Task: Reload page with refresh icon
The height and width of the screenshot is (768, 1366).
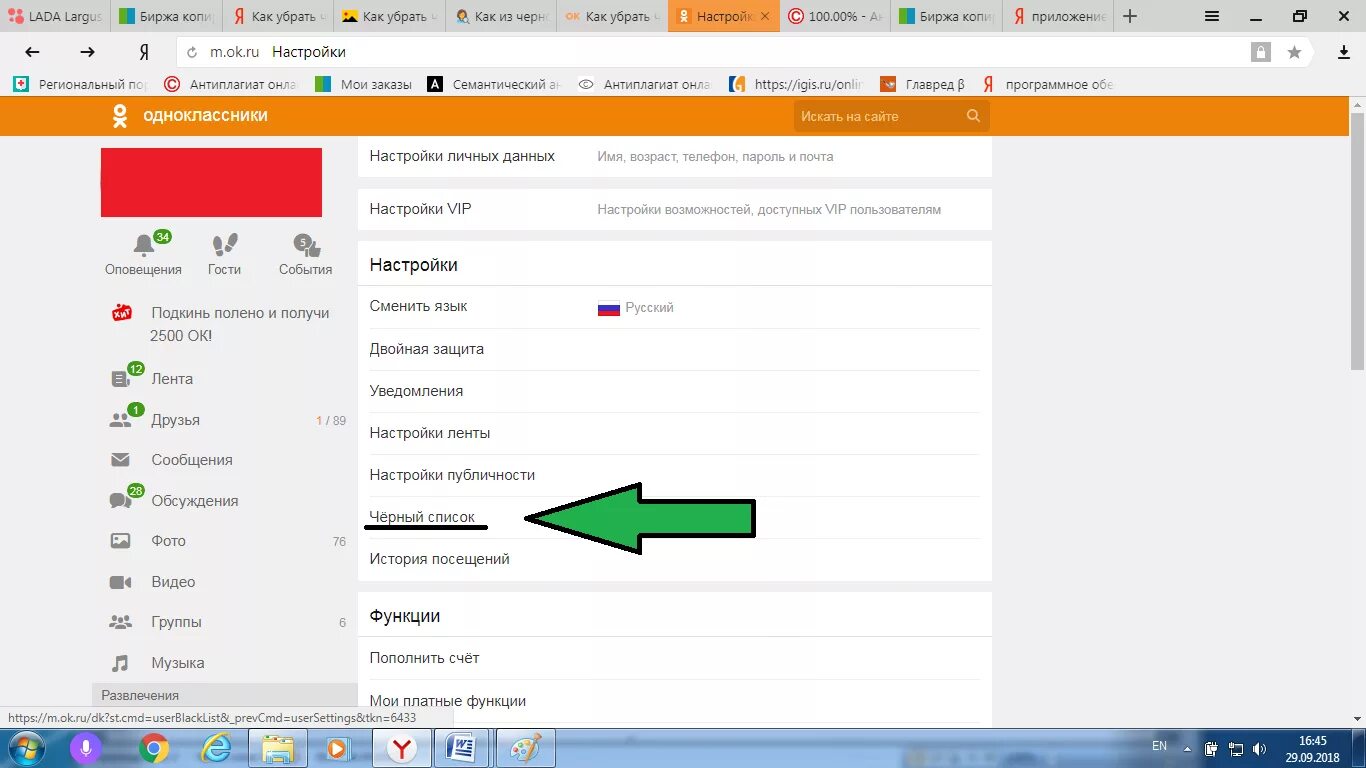Action: tap(192, 52)
